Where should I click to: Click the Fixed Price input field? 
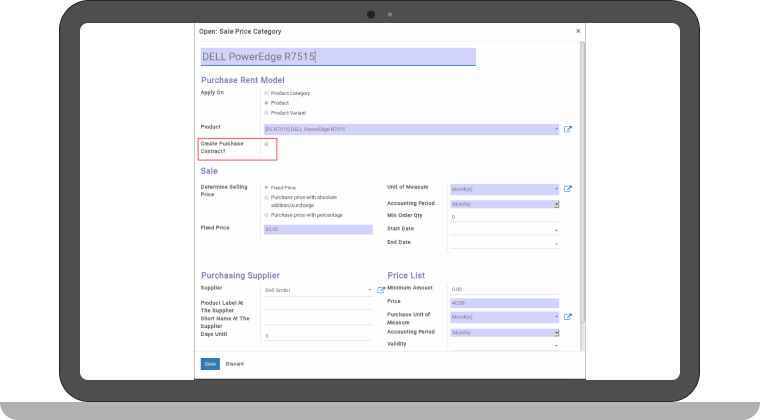click(x=316, y=229)
